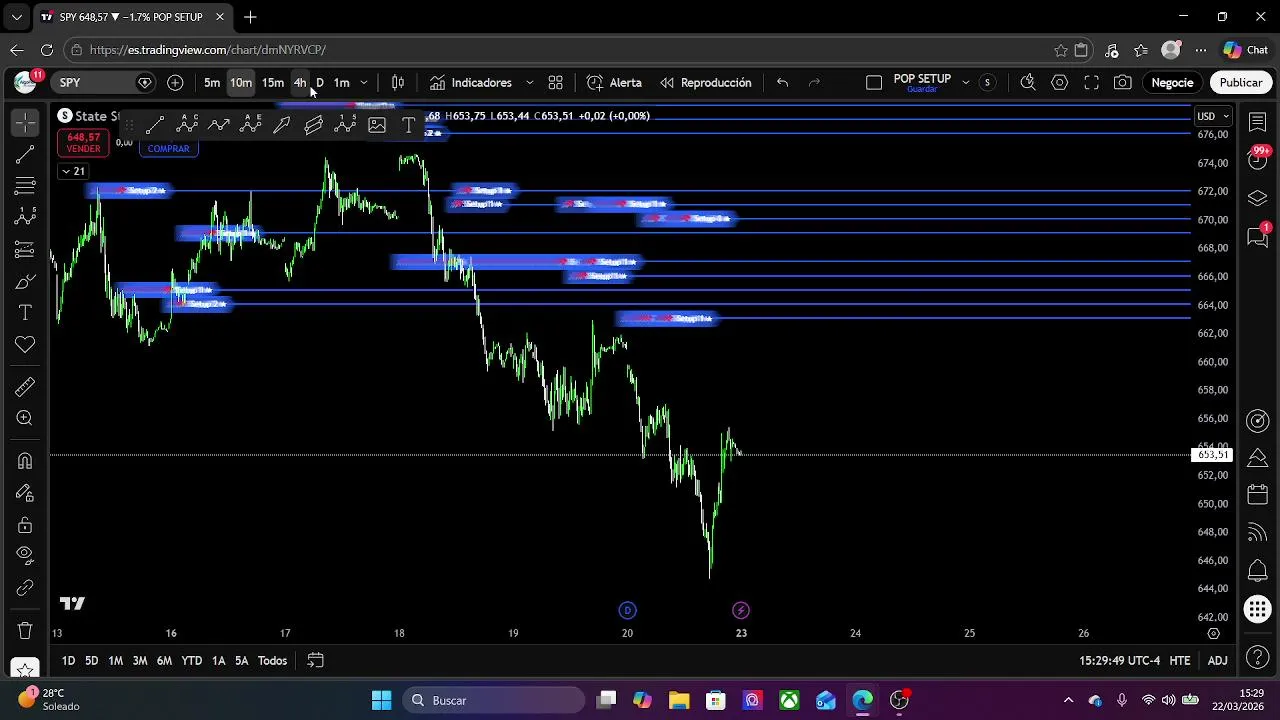Click the line tool in floating favorites bar
The image size is (1280, 720).
coord(155,125)
